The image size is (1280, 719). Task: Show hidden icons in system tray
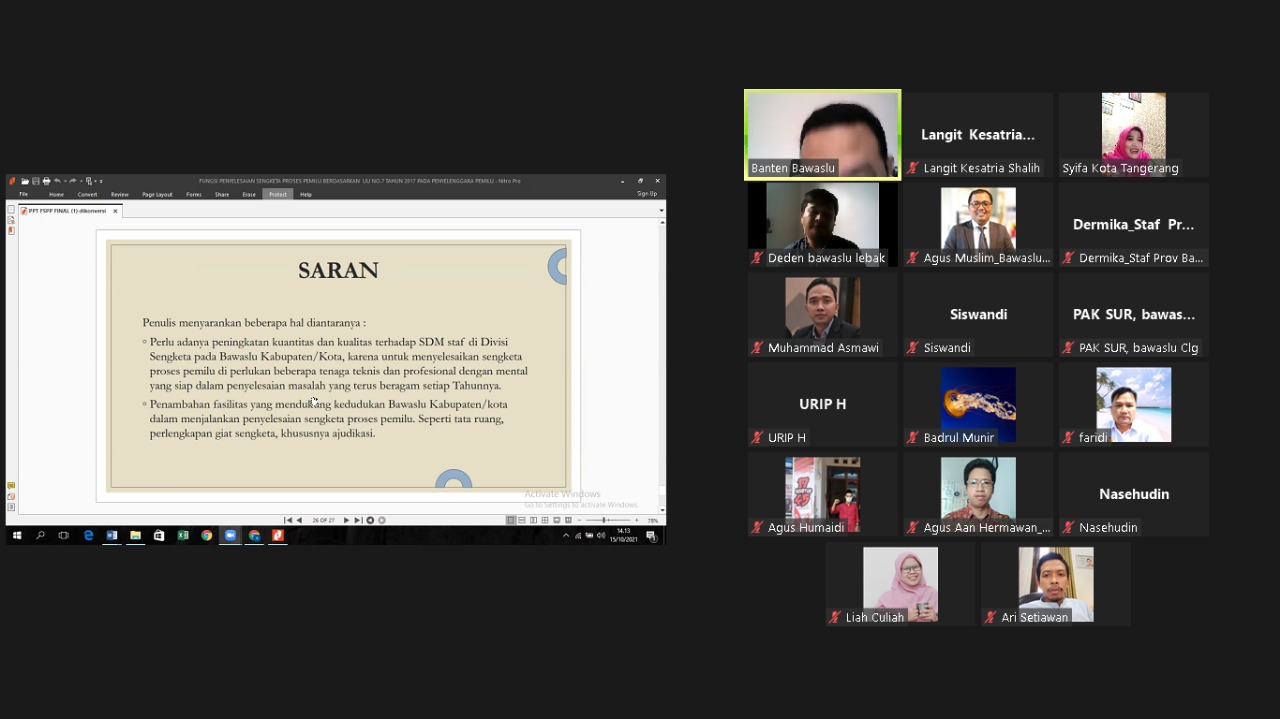pyautogui.click(x=566, y=536)
